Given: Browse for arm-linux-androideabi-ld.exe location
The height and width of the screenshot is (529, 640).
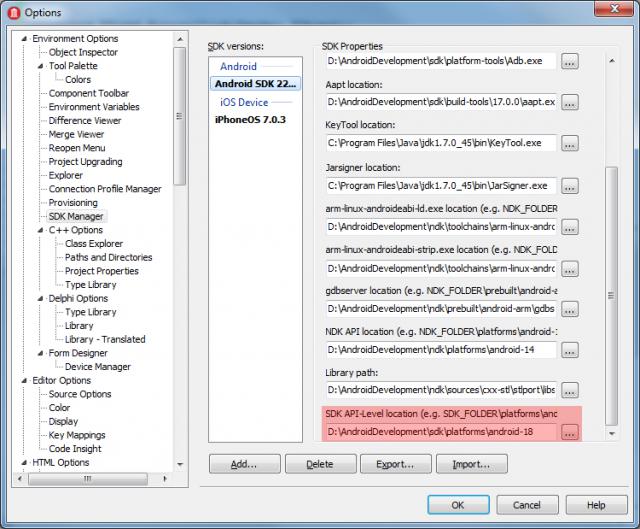Looking at the screenshot, I should pos(570,227).
